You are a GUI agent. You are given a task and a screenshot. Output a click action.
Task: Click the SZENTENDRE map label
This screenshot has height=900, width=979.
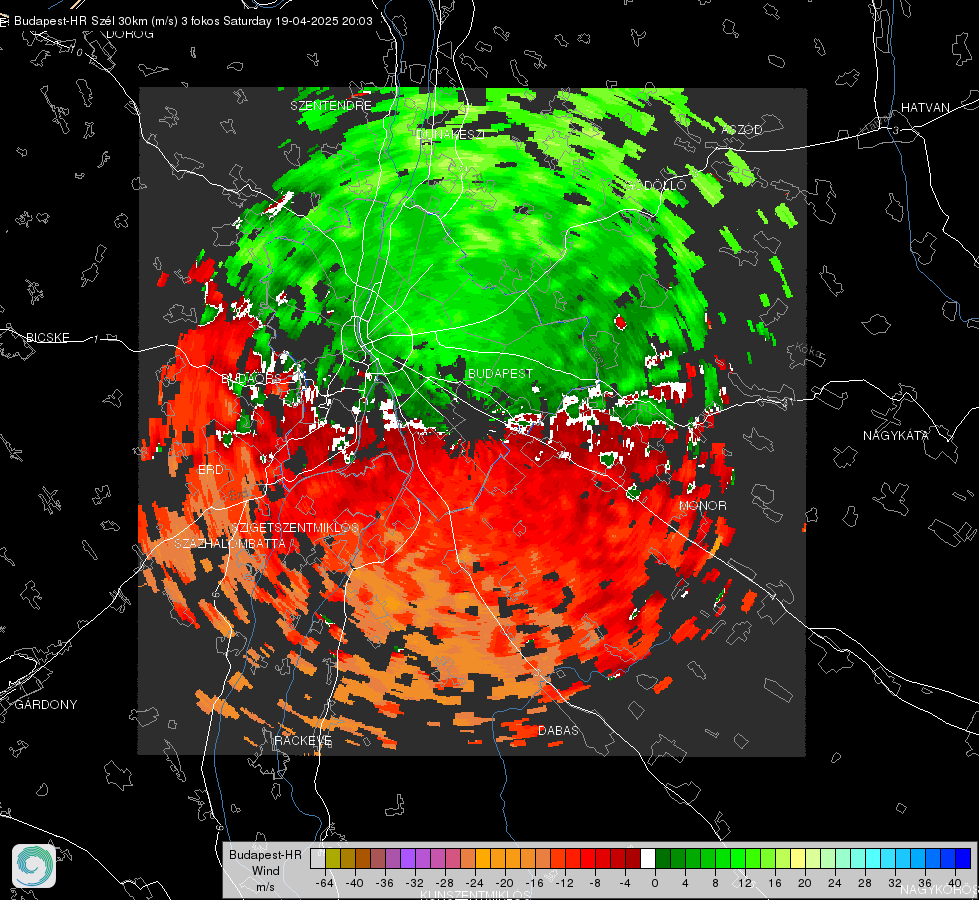(331, 106)
